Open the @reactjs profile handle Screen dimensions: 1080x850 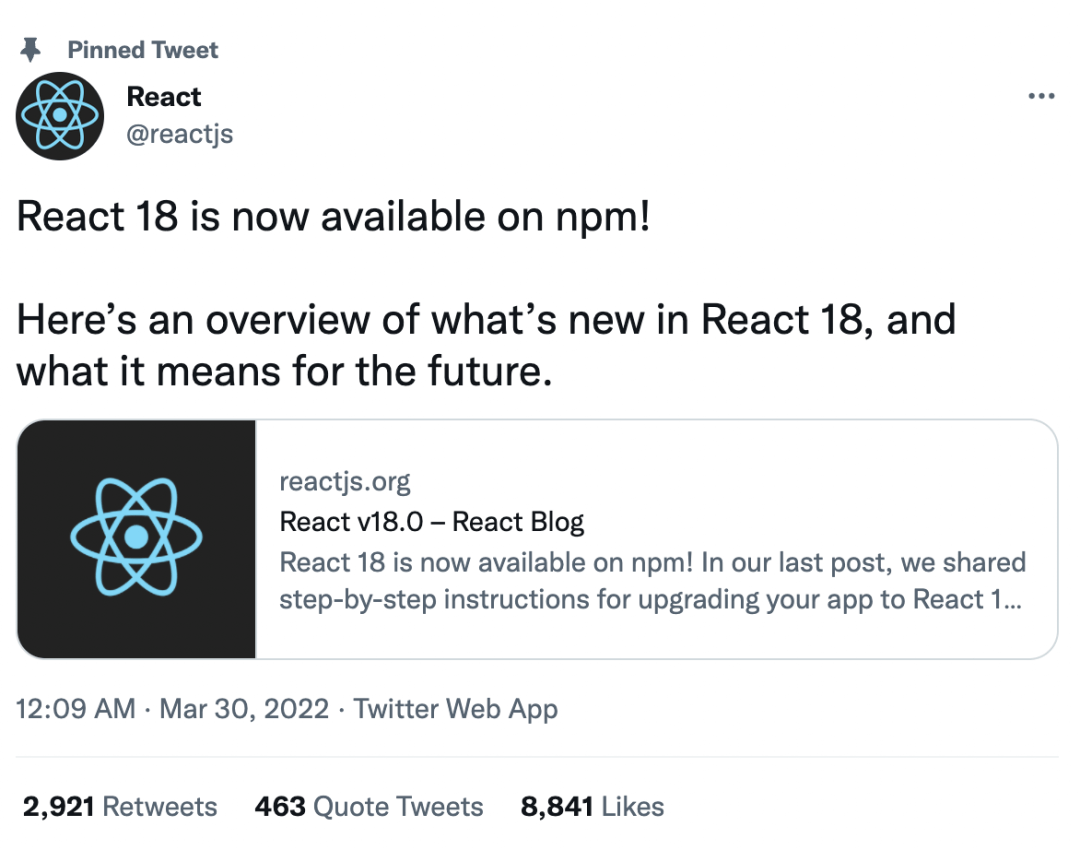(180, 133)
